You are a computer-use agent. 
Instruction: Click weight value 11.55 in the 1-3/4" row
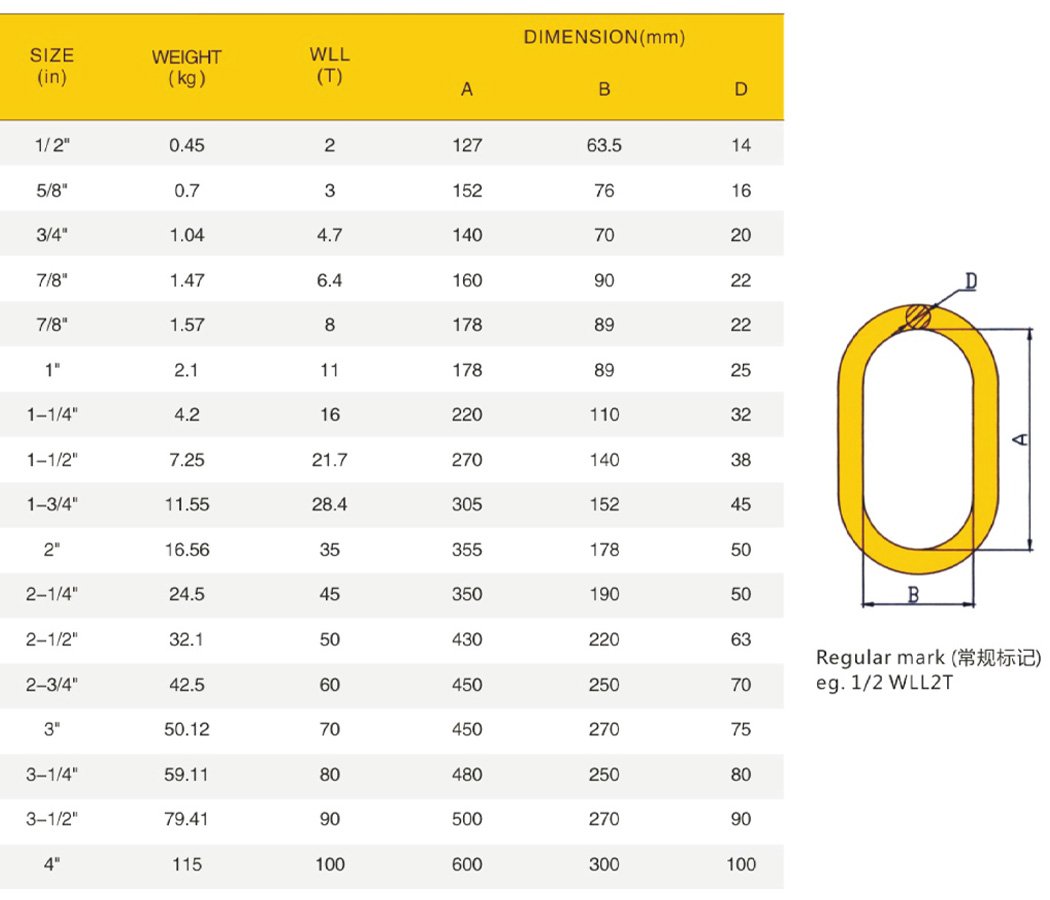click(x=187, y=504)
